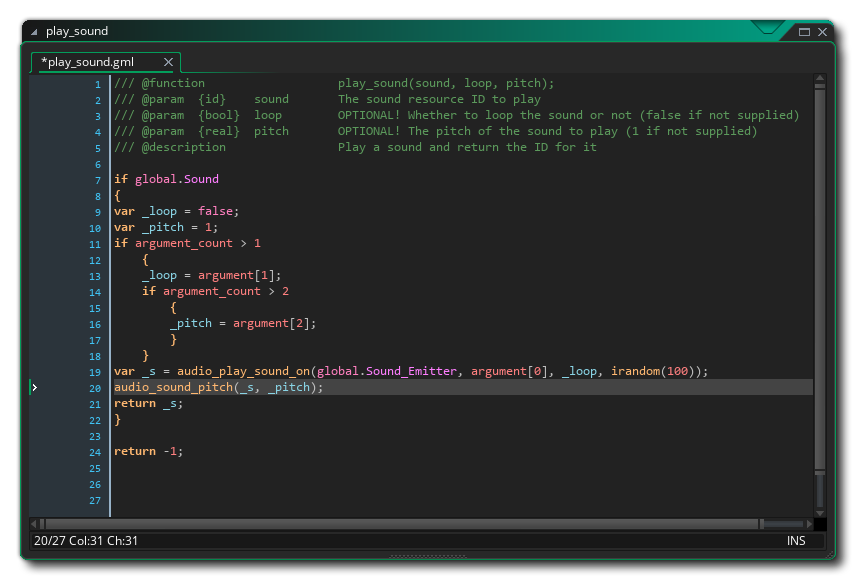Click the dropdown notch at the window top
The height and width of the screenshot is (580, 856).
767,27
